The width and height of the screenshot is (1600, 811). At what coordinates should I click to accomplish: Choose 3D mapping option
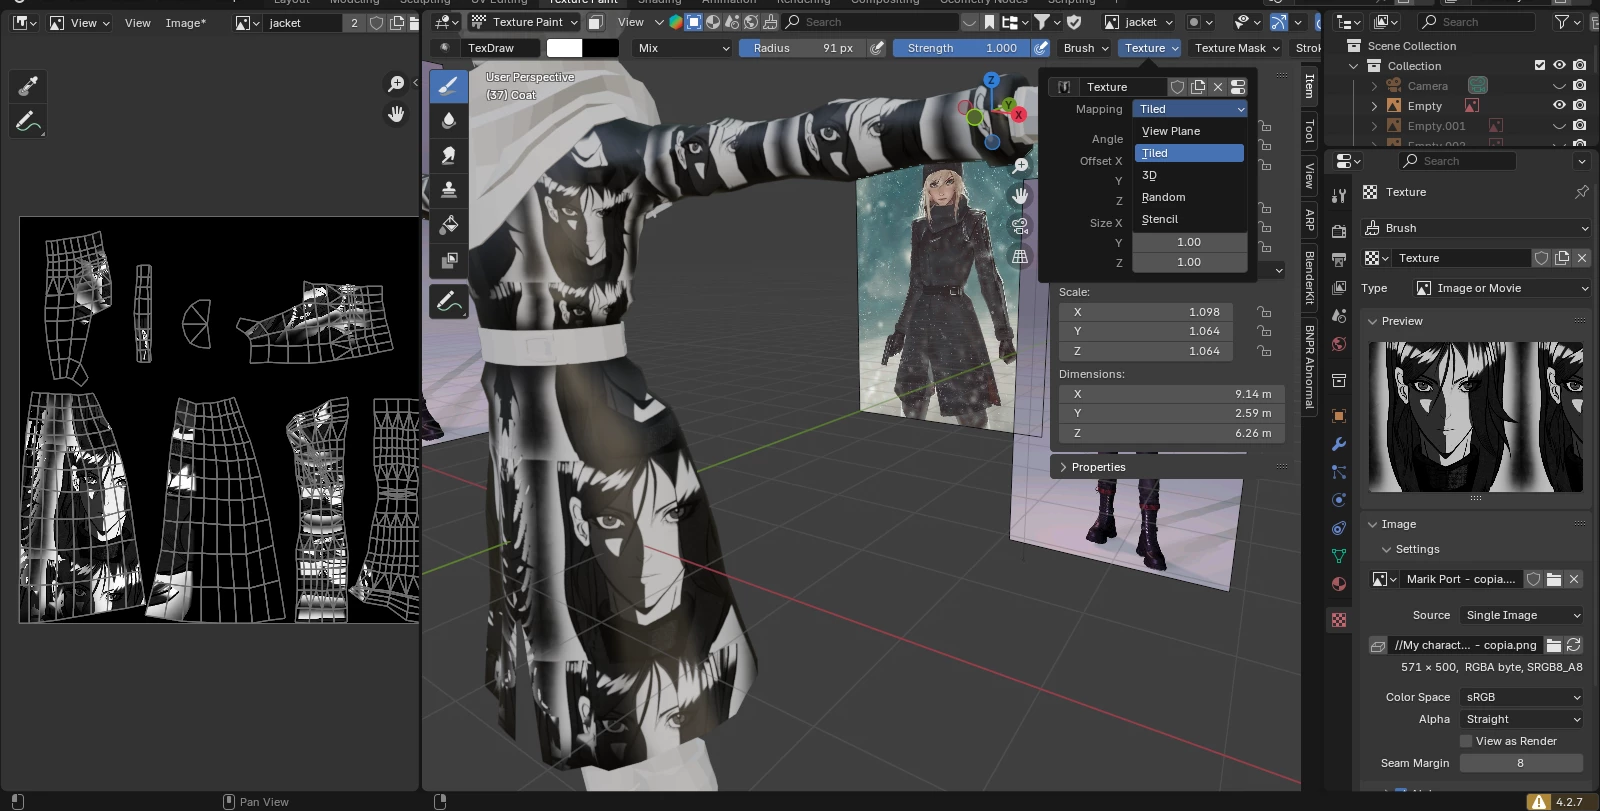(x=1190, y=175)
